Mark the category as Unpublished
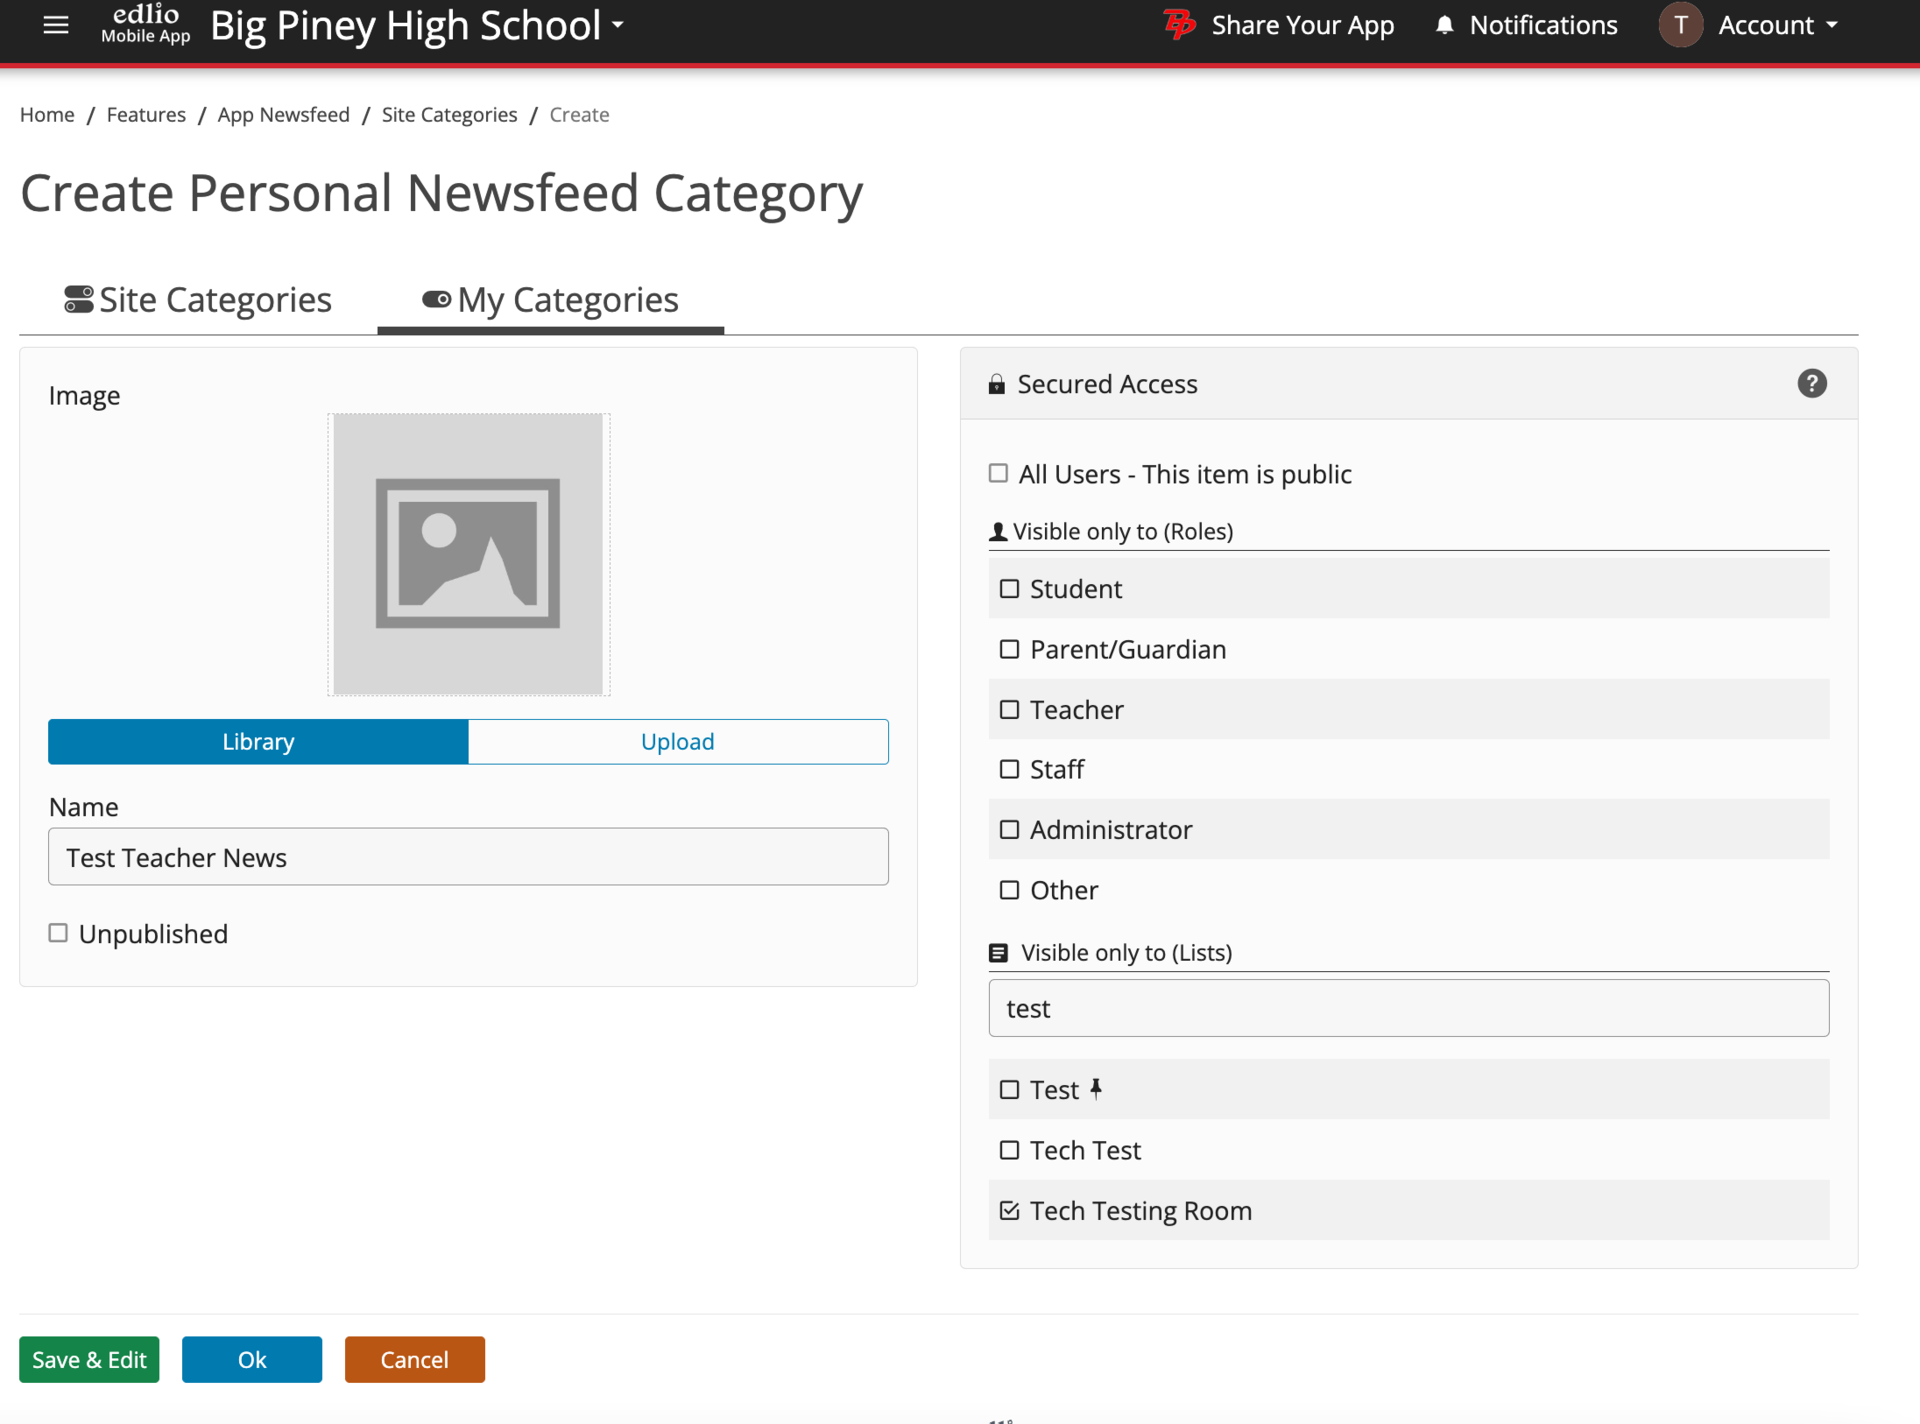The image size is (1920, 1424). click(57, 932)
